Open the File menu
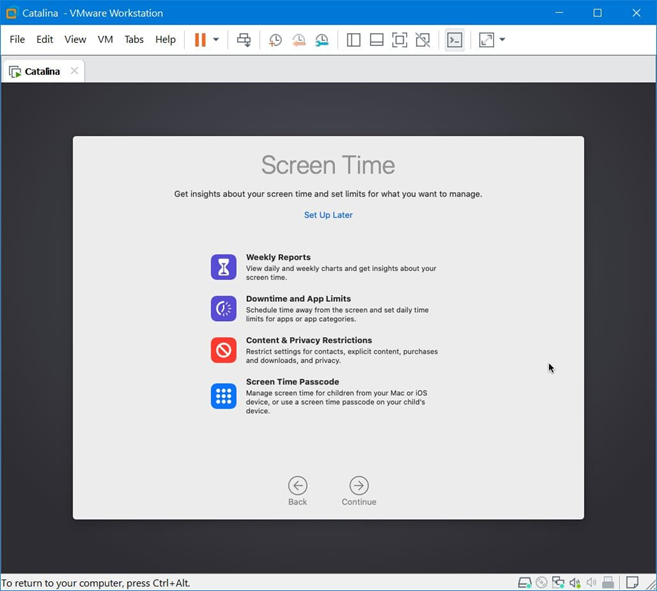The image size is (657, 591). coord(17,39)
